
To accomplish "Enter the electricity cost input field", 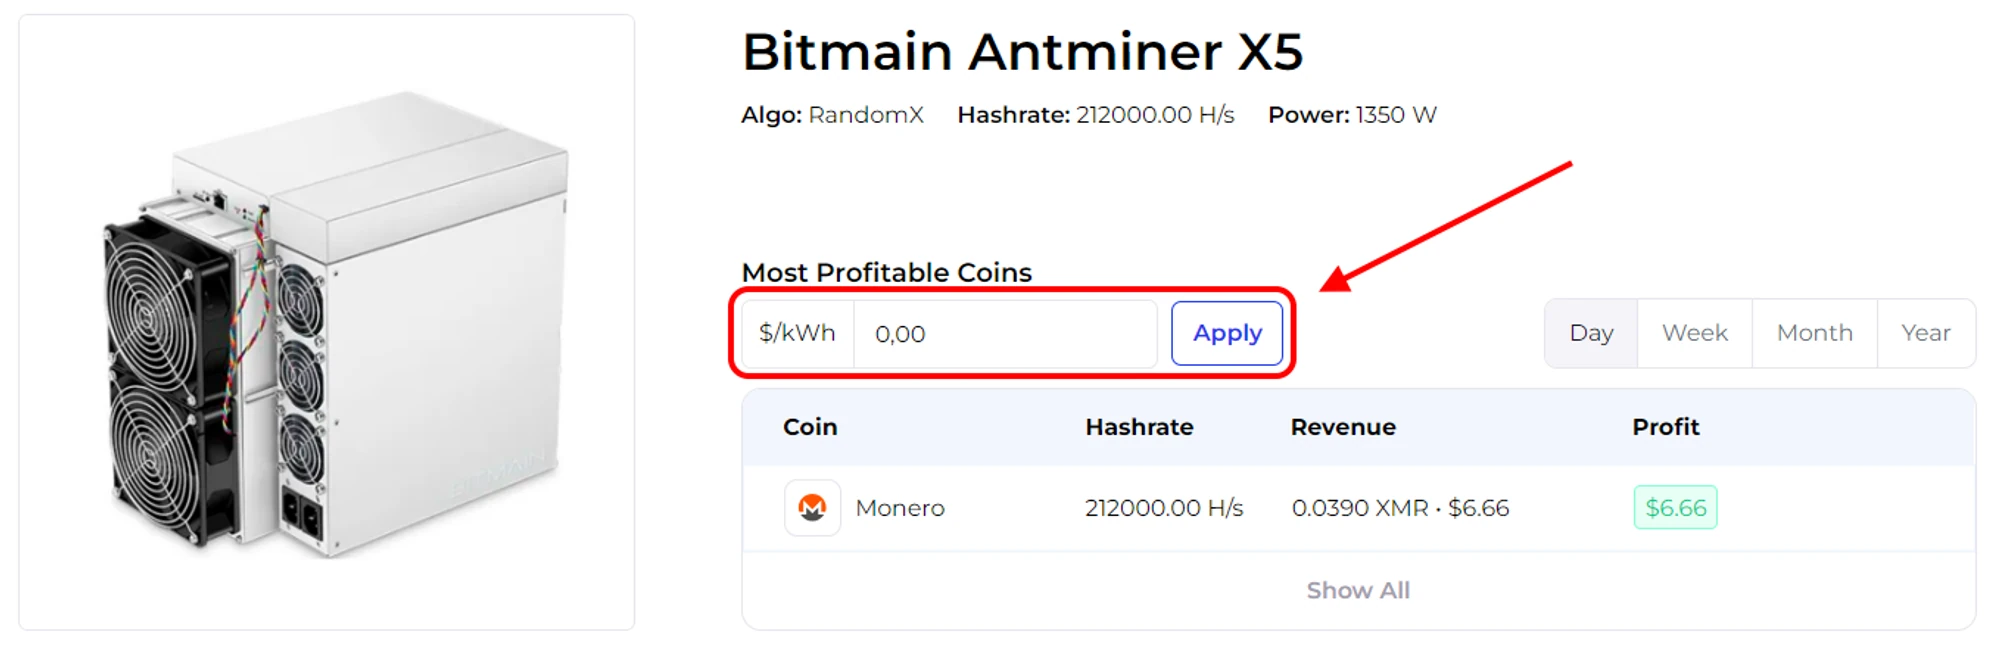I will 1003,334.
